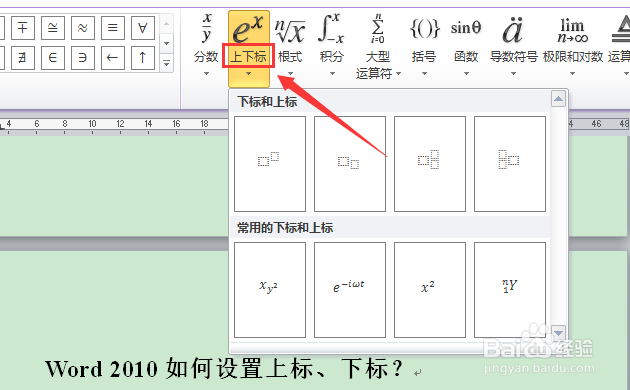Click the 常用的下标和上标 section header
The image size is (630, 390).
click(285, 228)
